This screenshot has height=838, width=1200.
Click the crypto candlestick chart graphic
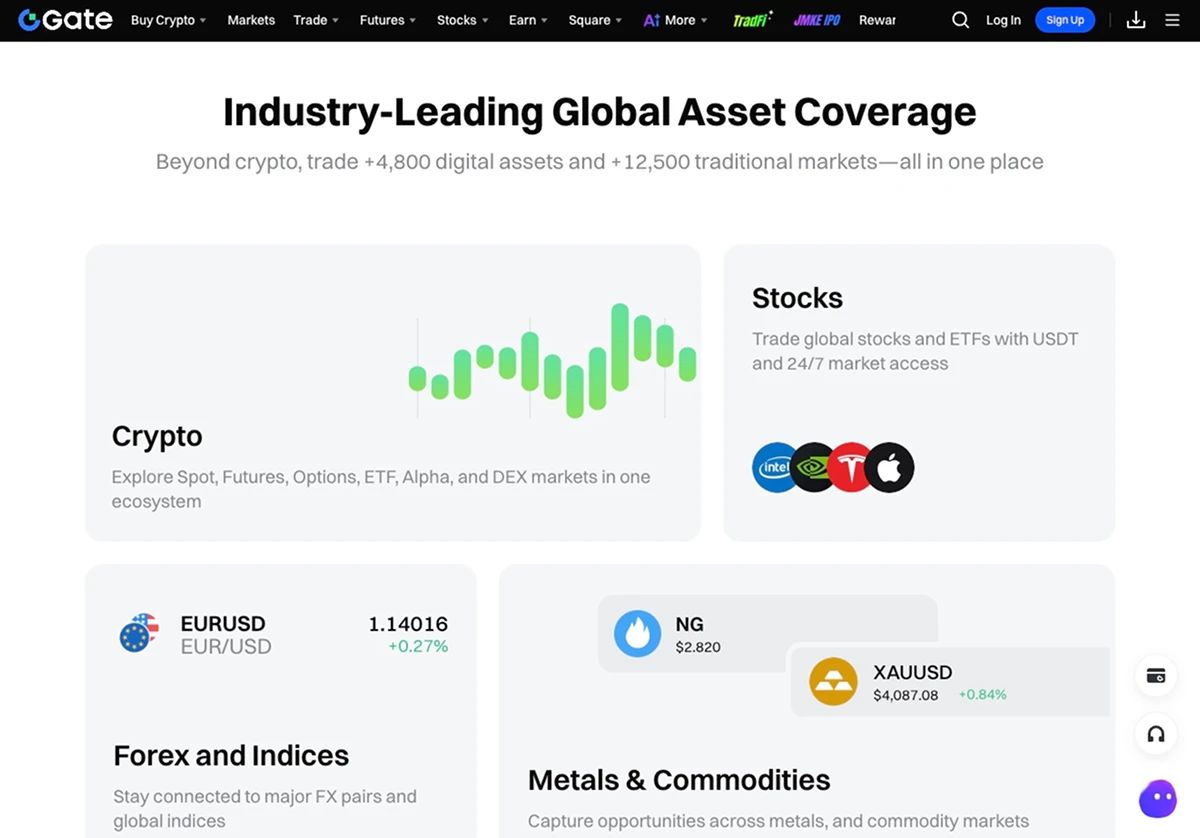pos(552,360)
